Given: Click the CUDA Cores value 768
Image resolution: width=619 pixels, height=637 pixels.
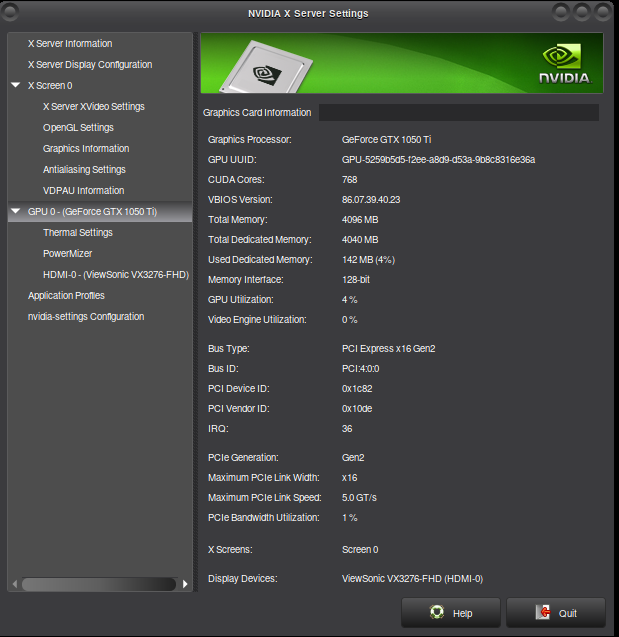Looking at the screenshot, I should click(349, 180).
